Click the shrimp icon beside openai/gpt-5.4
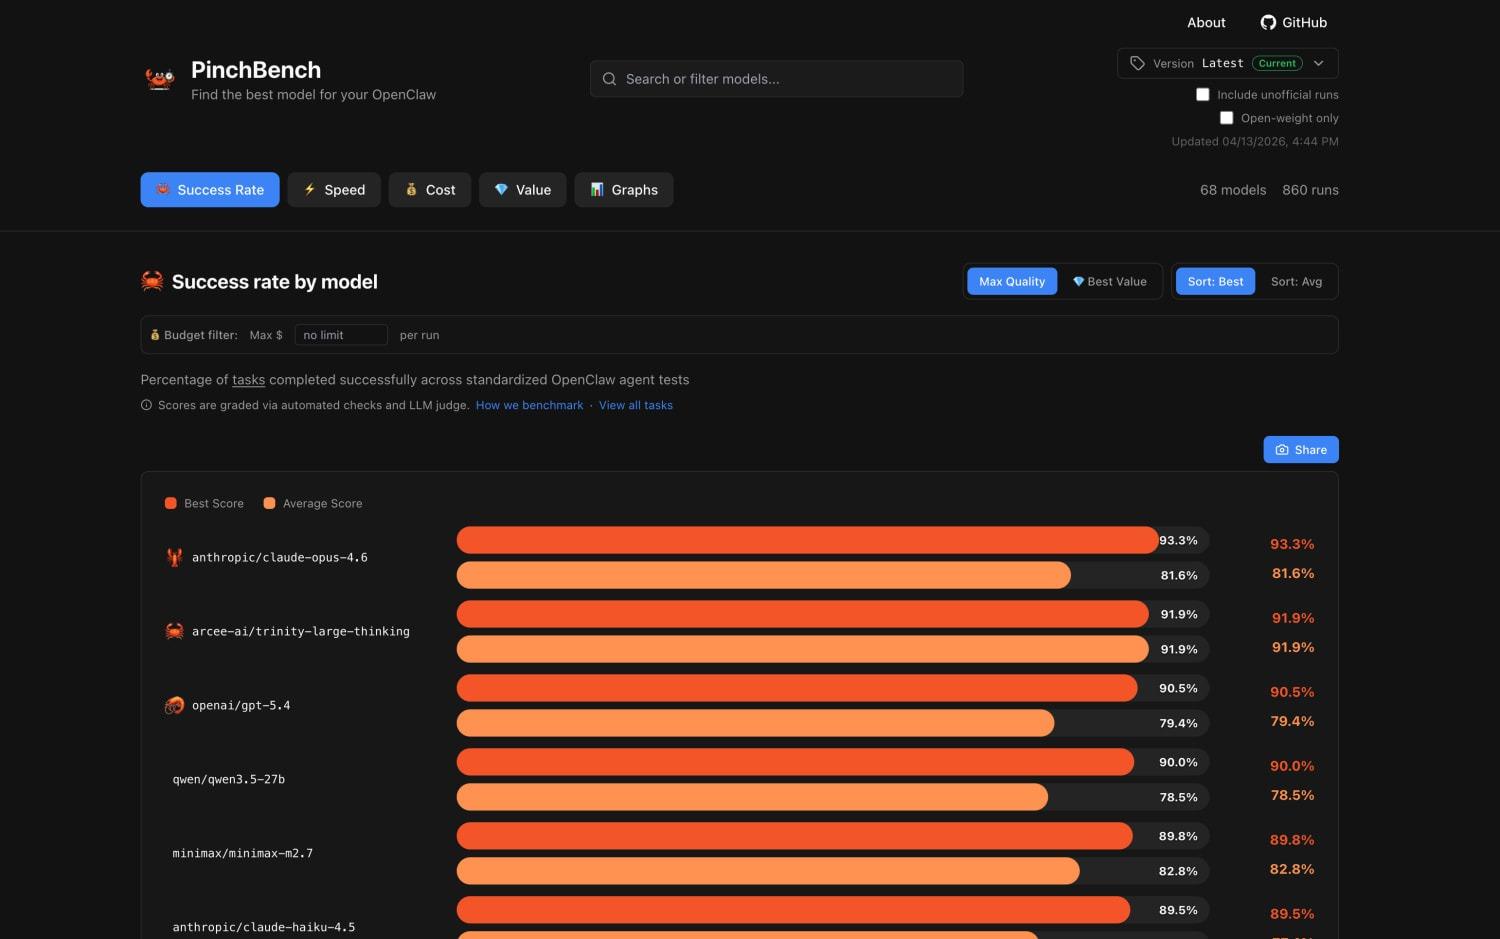This screenshot has width=1500, height=939. coord(174,705)
